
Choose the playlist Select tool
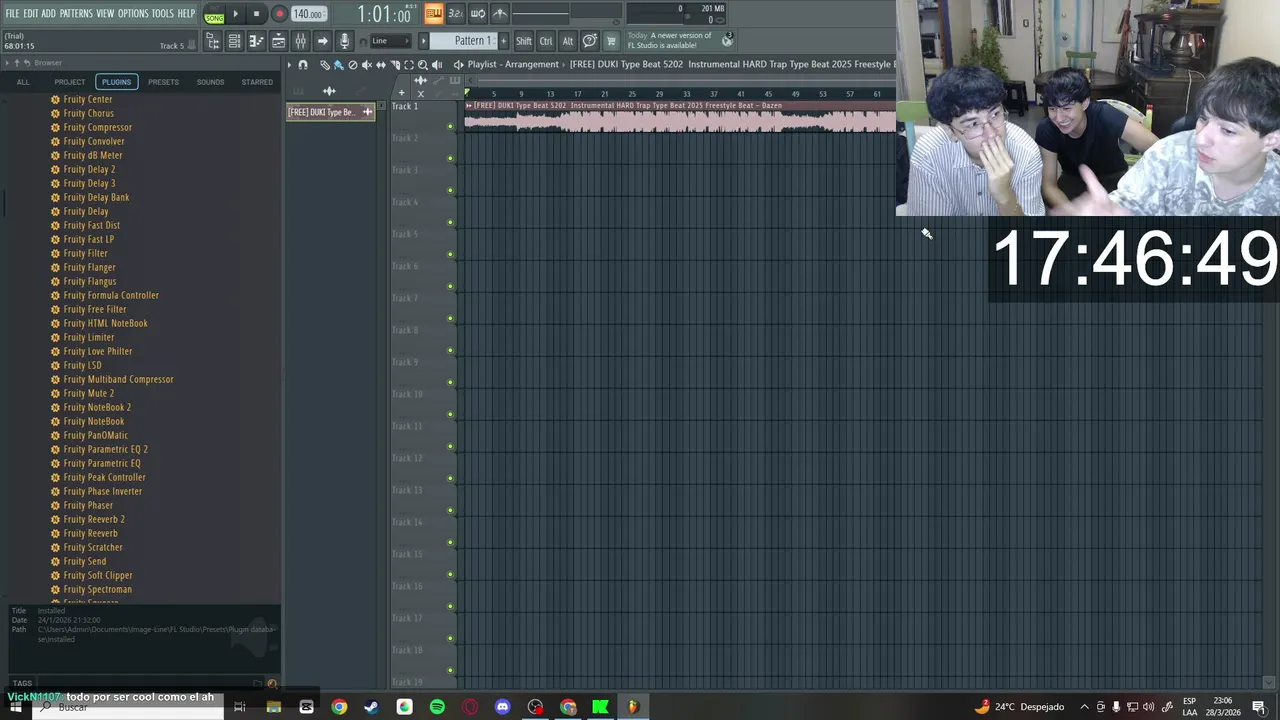point(408,65)
